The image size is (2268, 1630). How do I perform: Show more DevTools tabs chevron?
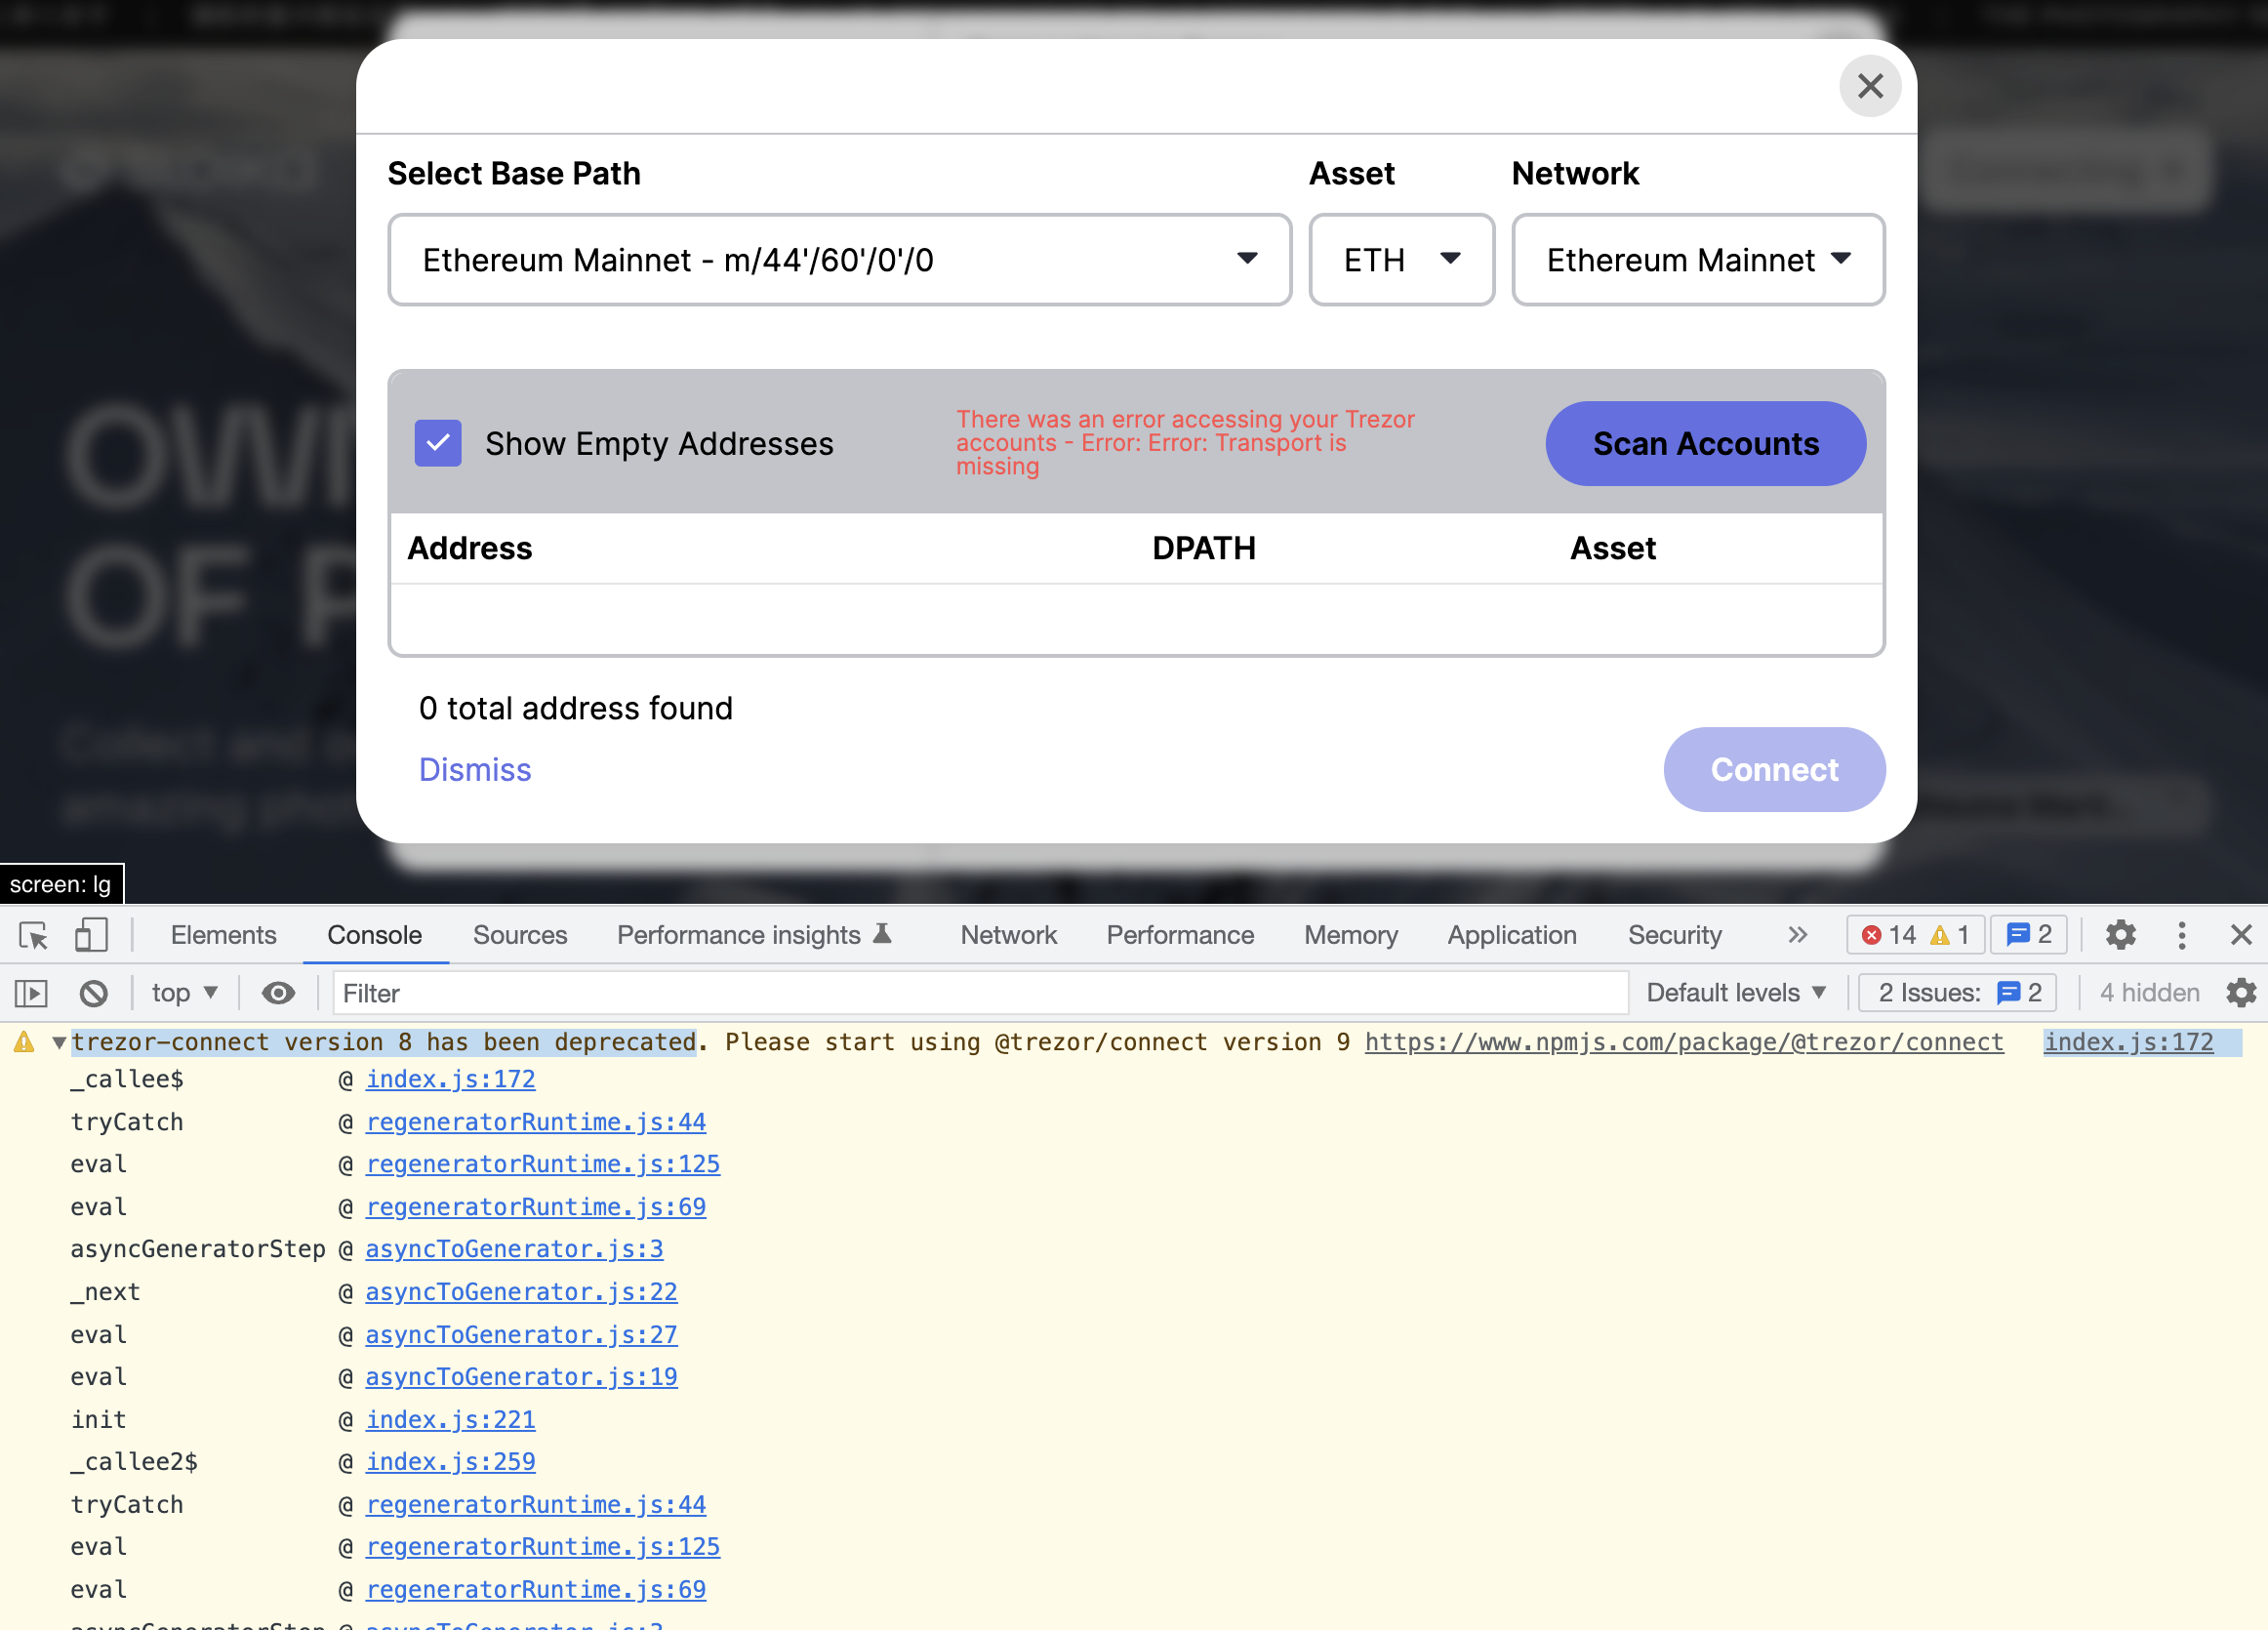pos(1797,935)
